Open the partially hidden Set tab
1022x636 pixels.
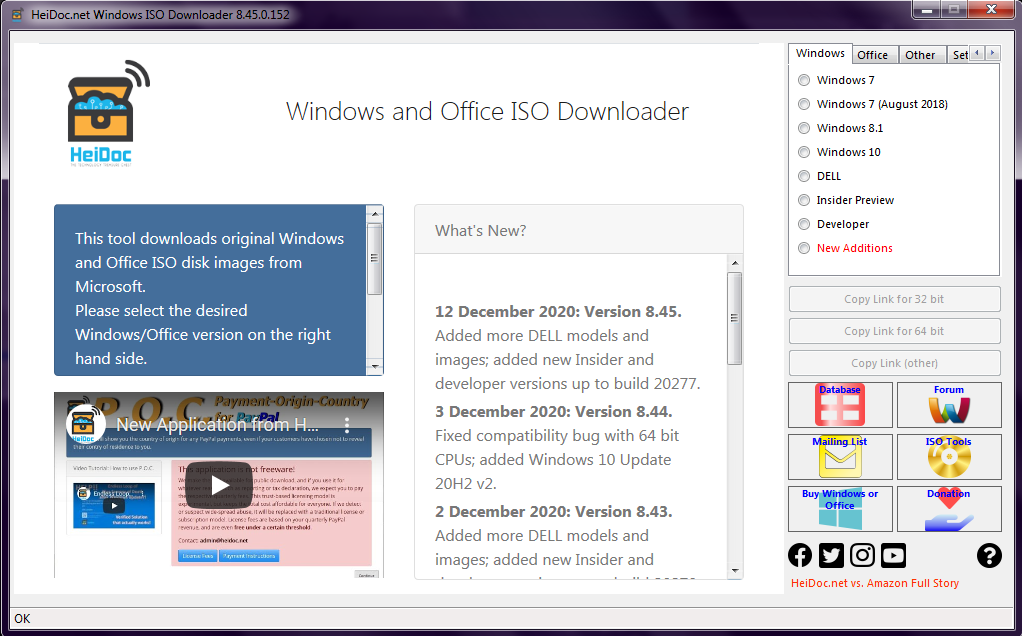(959, 55)
